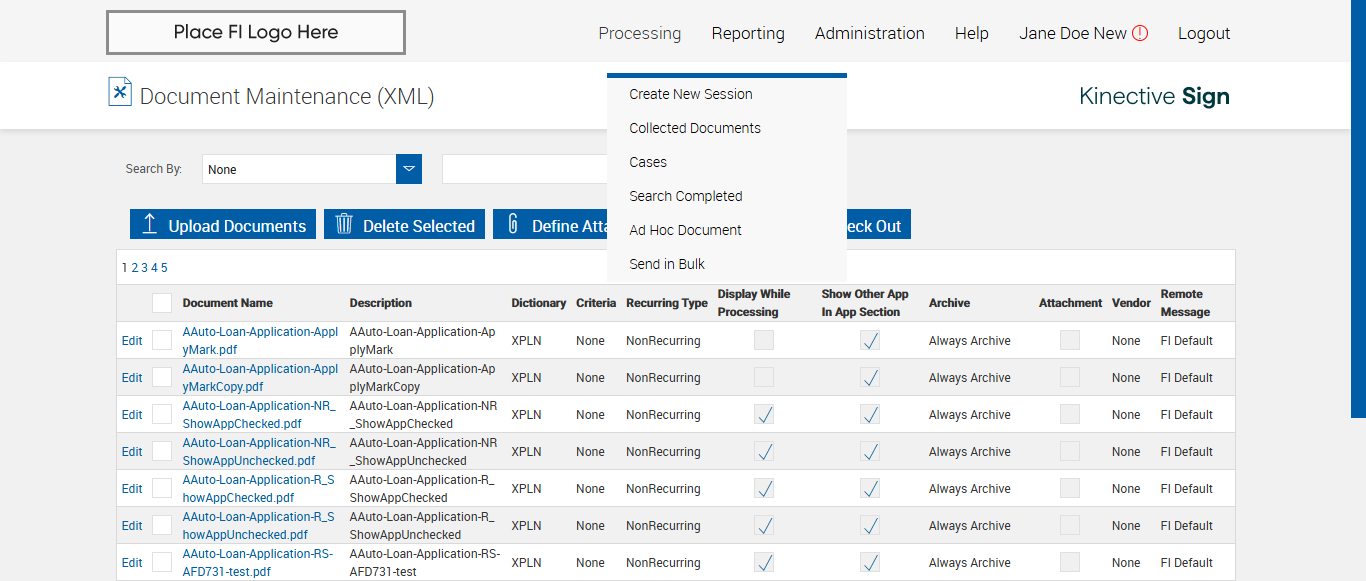Click the Document Maintenance XML page icon
The image size is (1366, 581).
click(x=120, y=92)
